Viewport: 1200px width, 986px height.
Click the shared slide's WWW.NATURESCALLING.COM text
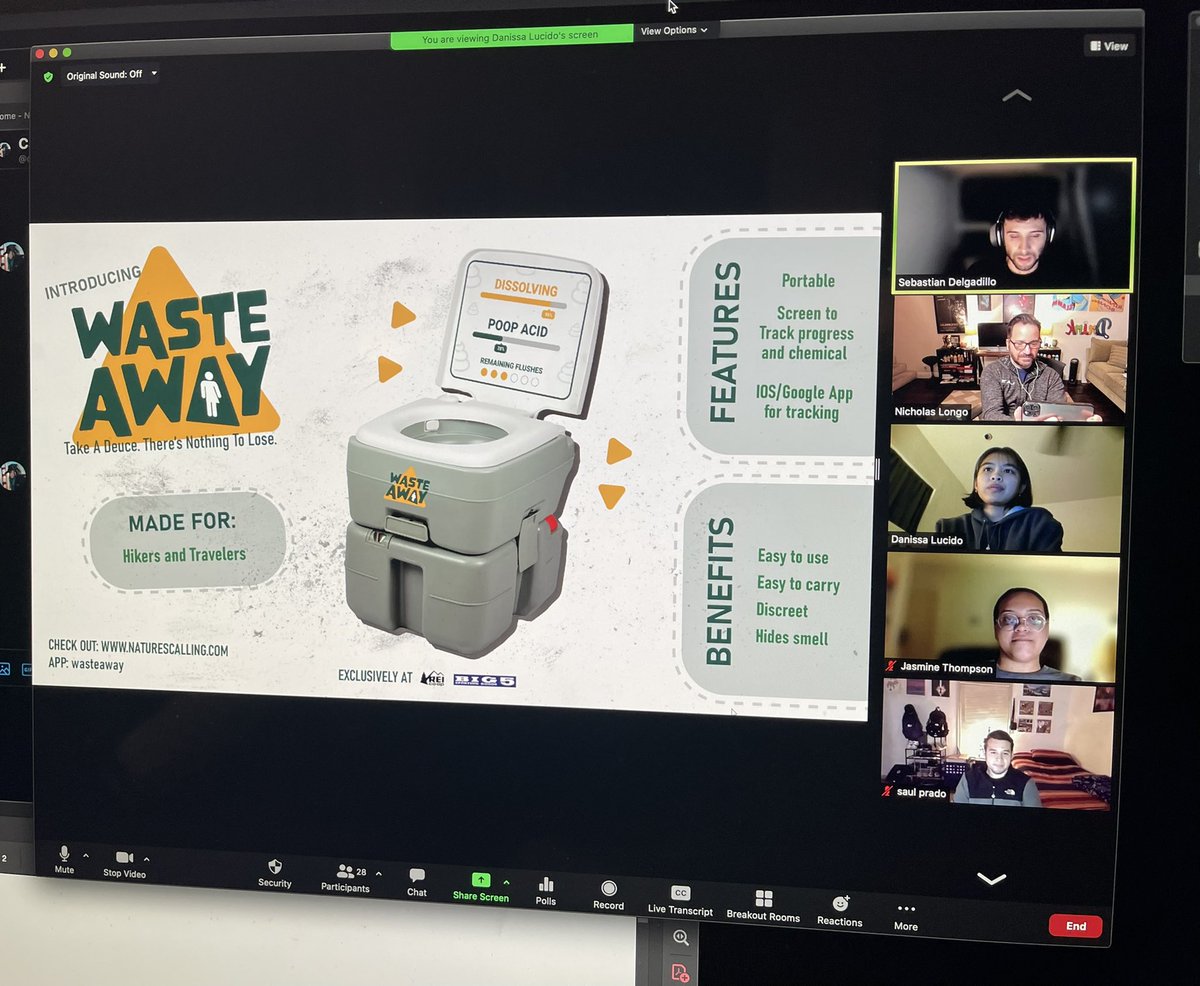click(x=164, y=648)
